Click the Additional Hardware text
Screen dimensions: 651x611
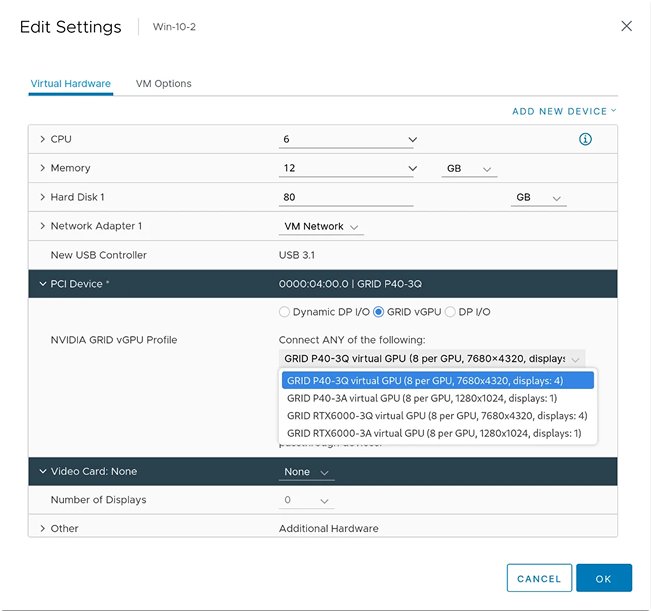coord(328,528)
